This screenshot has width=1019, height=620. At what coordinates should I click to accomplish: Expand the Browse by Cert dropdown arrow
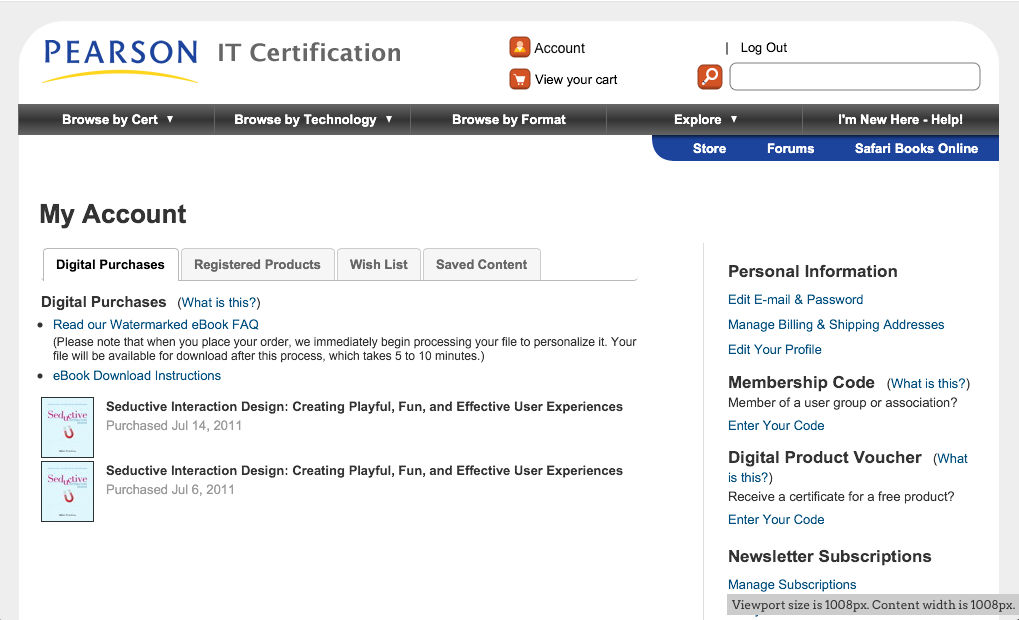[x=170, y=120]
